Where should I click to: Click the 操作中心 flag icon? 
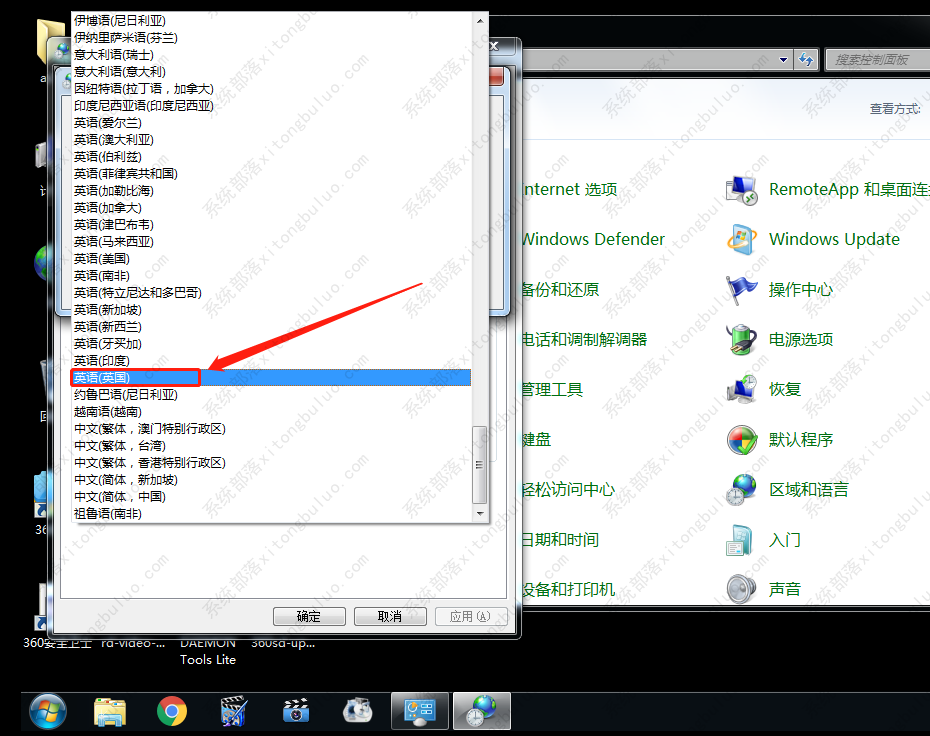(742, 289)
